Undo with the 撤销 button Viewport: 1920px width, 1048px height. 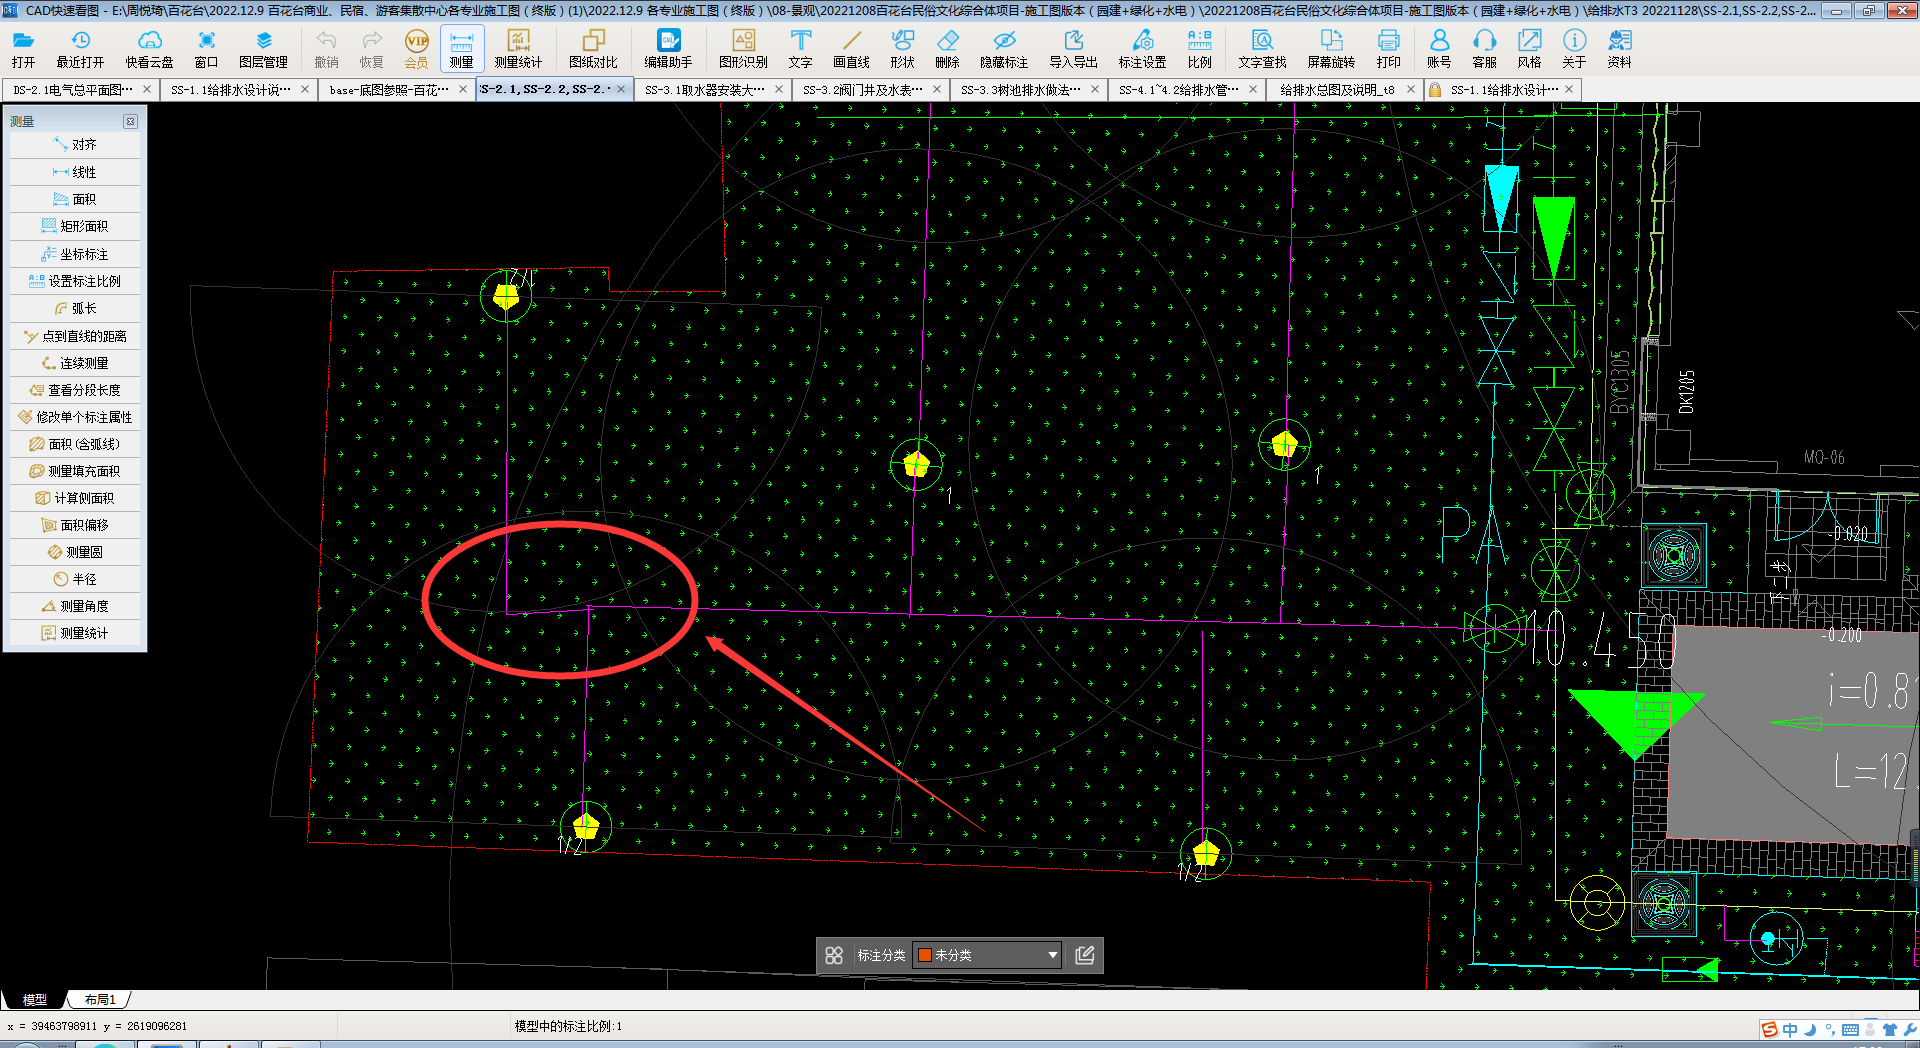coord(326,49)
